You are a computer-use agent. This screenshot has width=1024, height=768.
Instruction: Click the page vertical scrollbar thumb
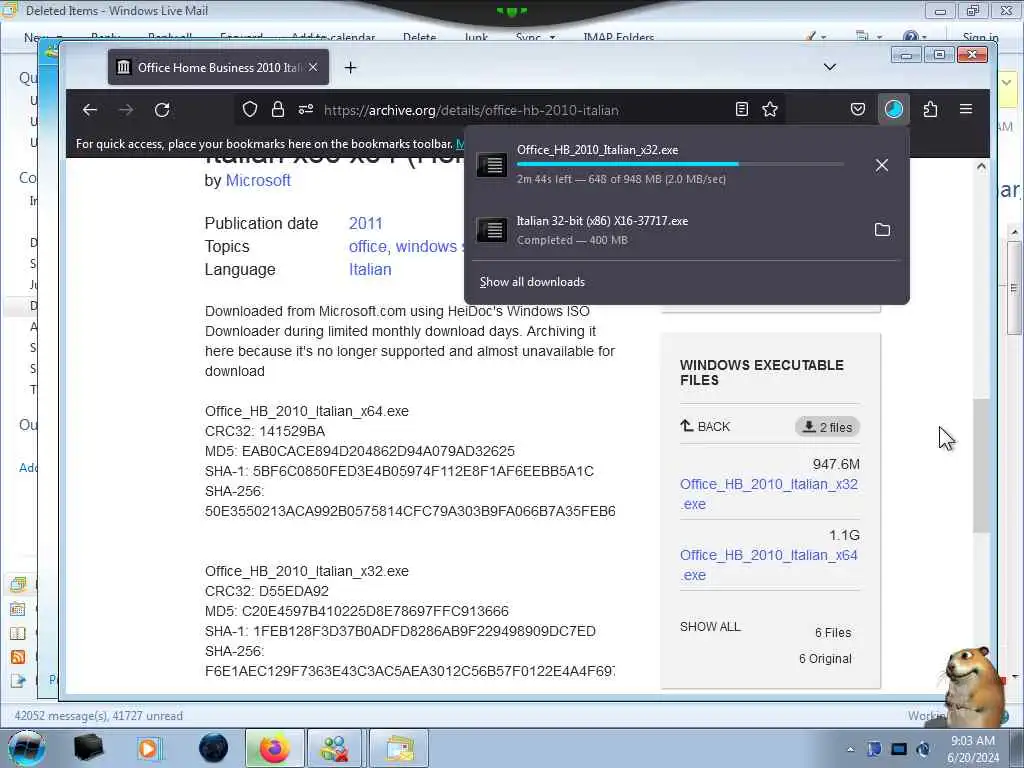coord(981,465)
